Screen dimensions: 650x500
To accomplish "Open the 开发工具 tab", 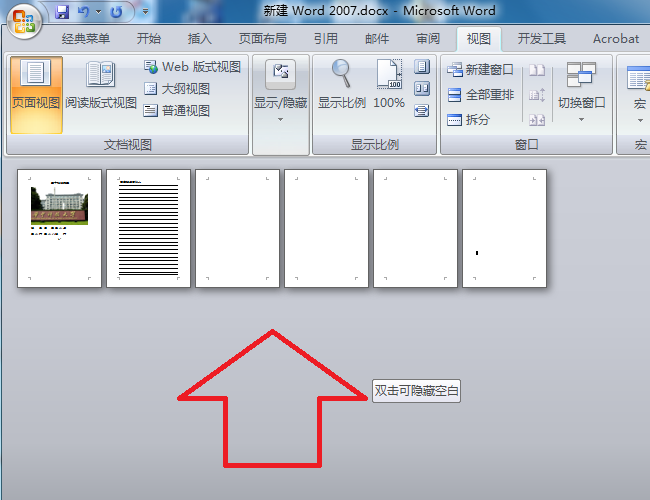I will (541, 39).
